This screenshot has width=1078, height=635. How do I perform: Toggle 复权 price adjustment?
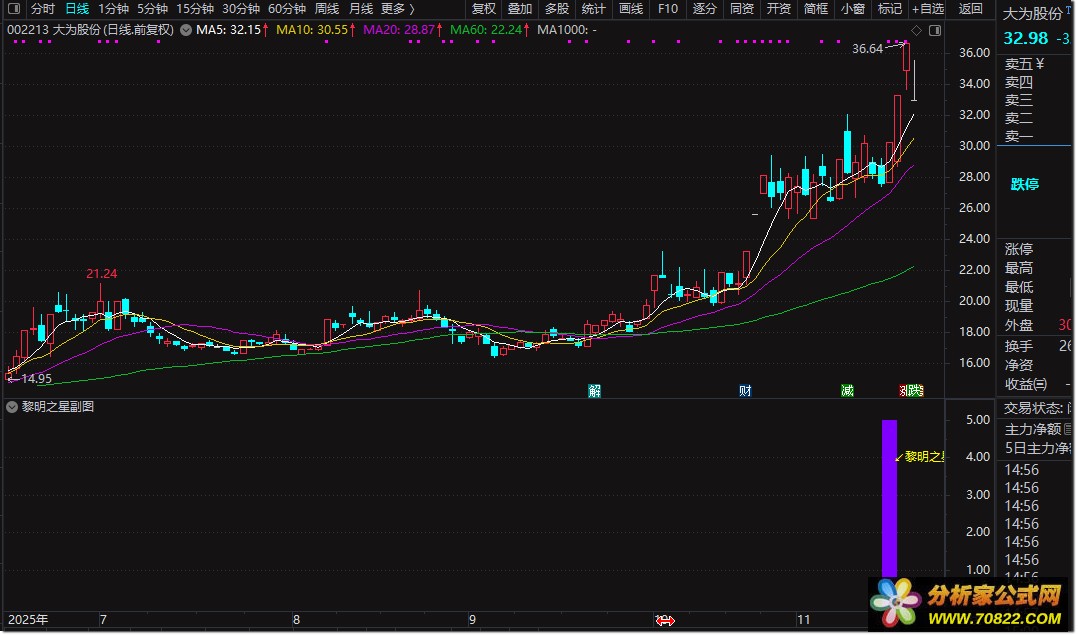click(483, 9)
